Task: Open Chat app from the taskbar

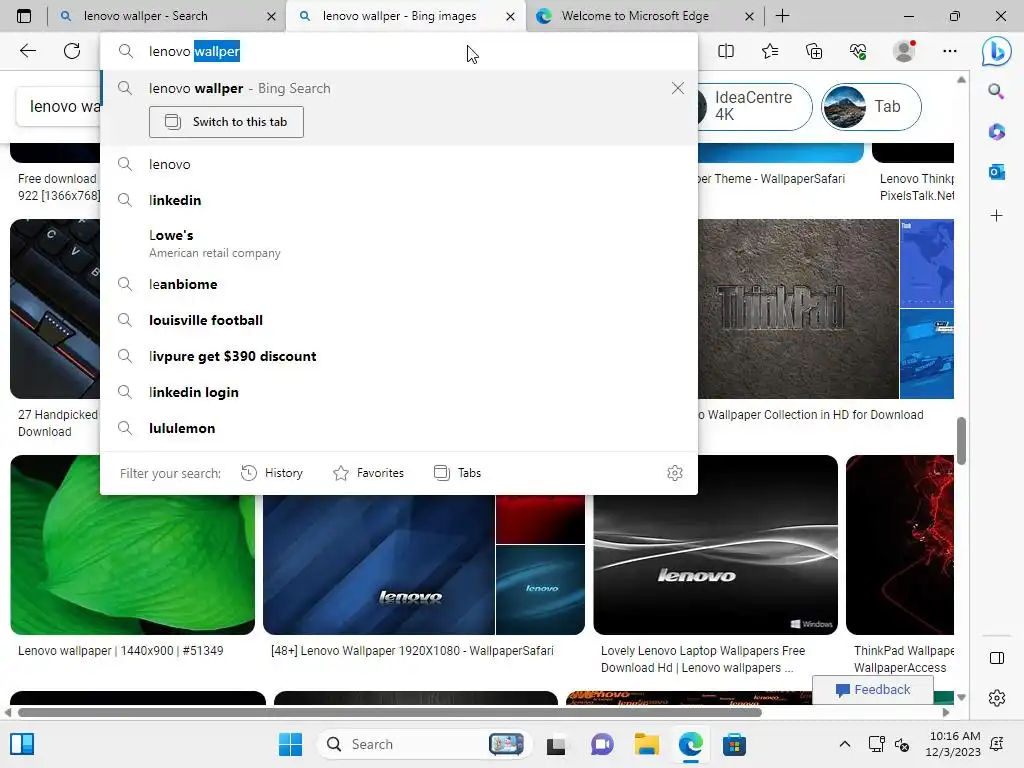Action: click(602, 744)
